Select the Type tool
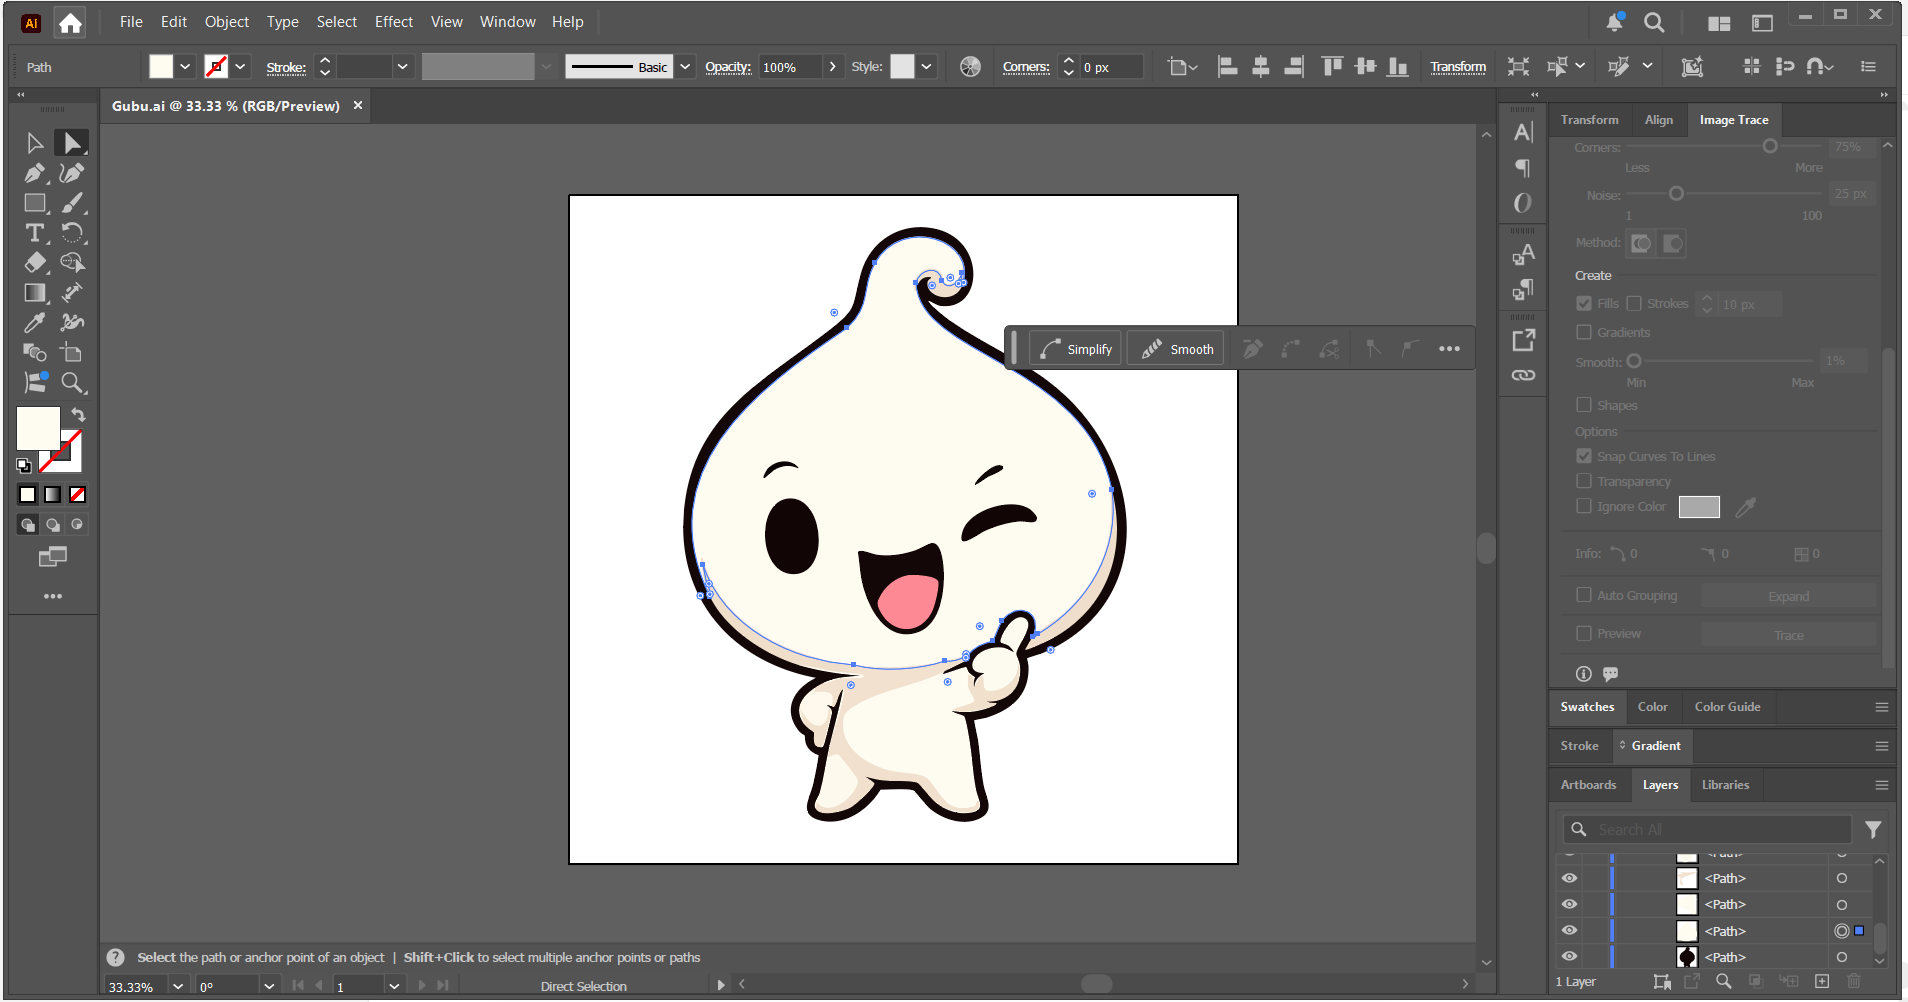This screenshot has width=1908, height=1002. [x=34, y=233]
